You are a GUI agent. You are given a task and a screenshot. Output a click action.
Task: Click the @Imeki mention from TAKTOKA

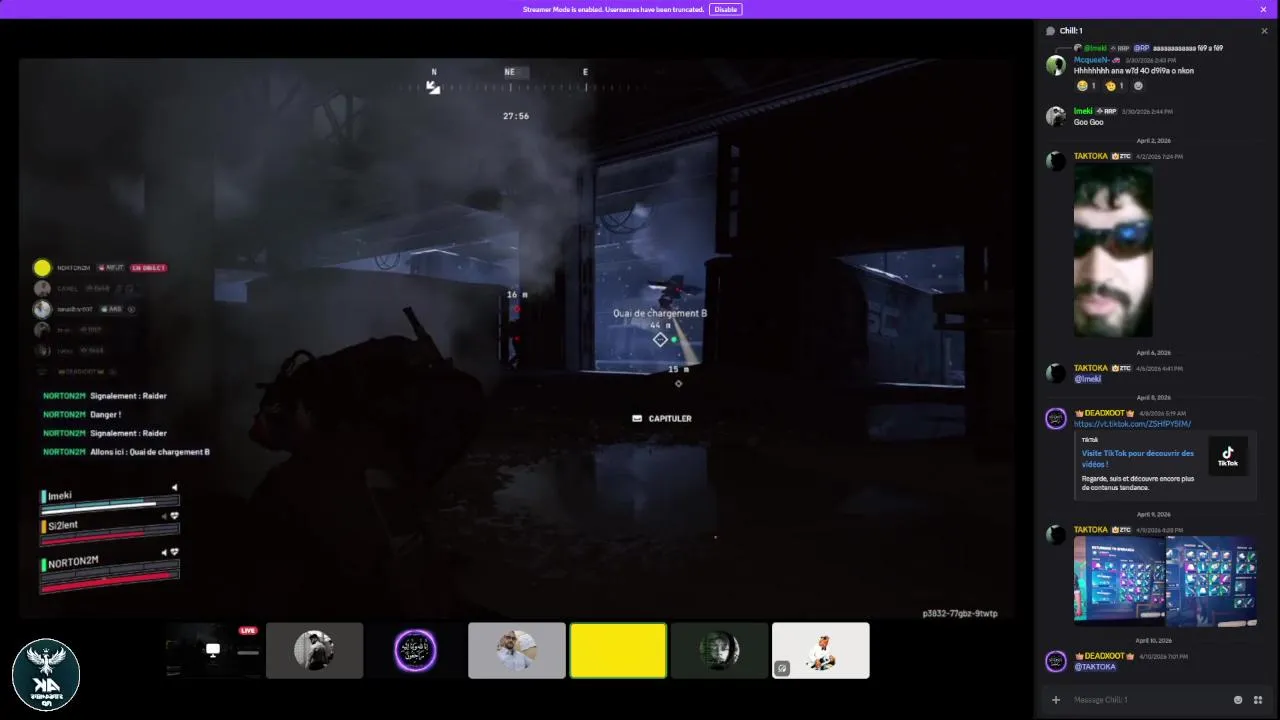(x=1088, y=379)
